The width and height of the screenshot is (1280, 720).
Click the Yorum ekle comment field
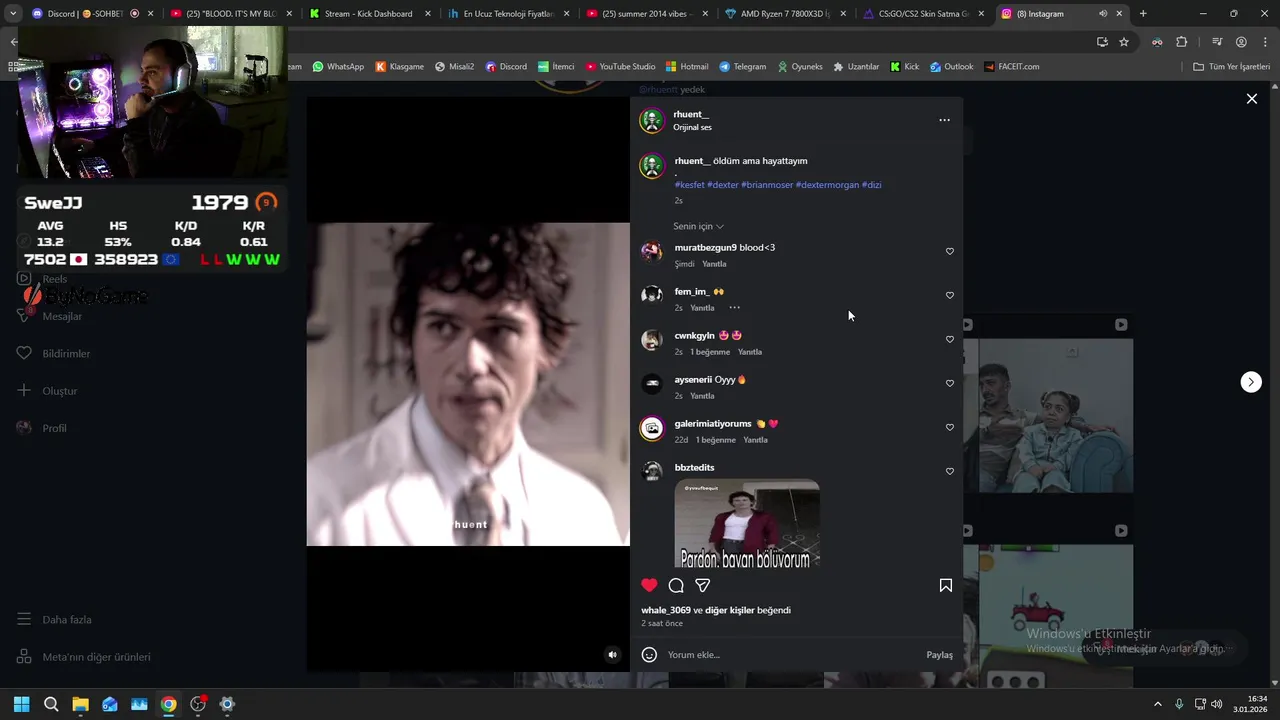click(x=790, y=655)
